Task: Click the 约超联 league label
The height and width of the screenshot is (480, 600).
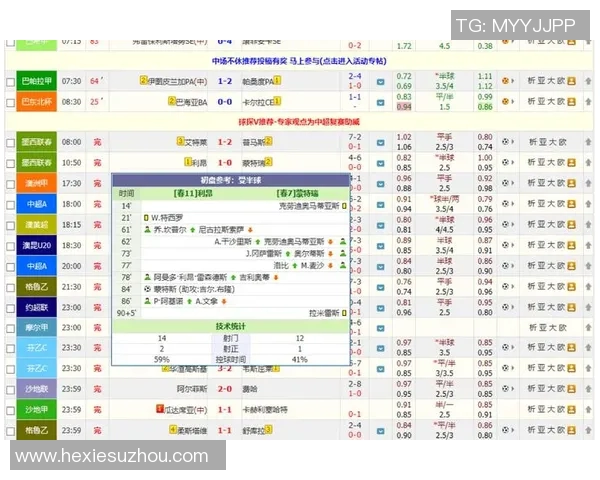Action: pos(36,307)
